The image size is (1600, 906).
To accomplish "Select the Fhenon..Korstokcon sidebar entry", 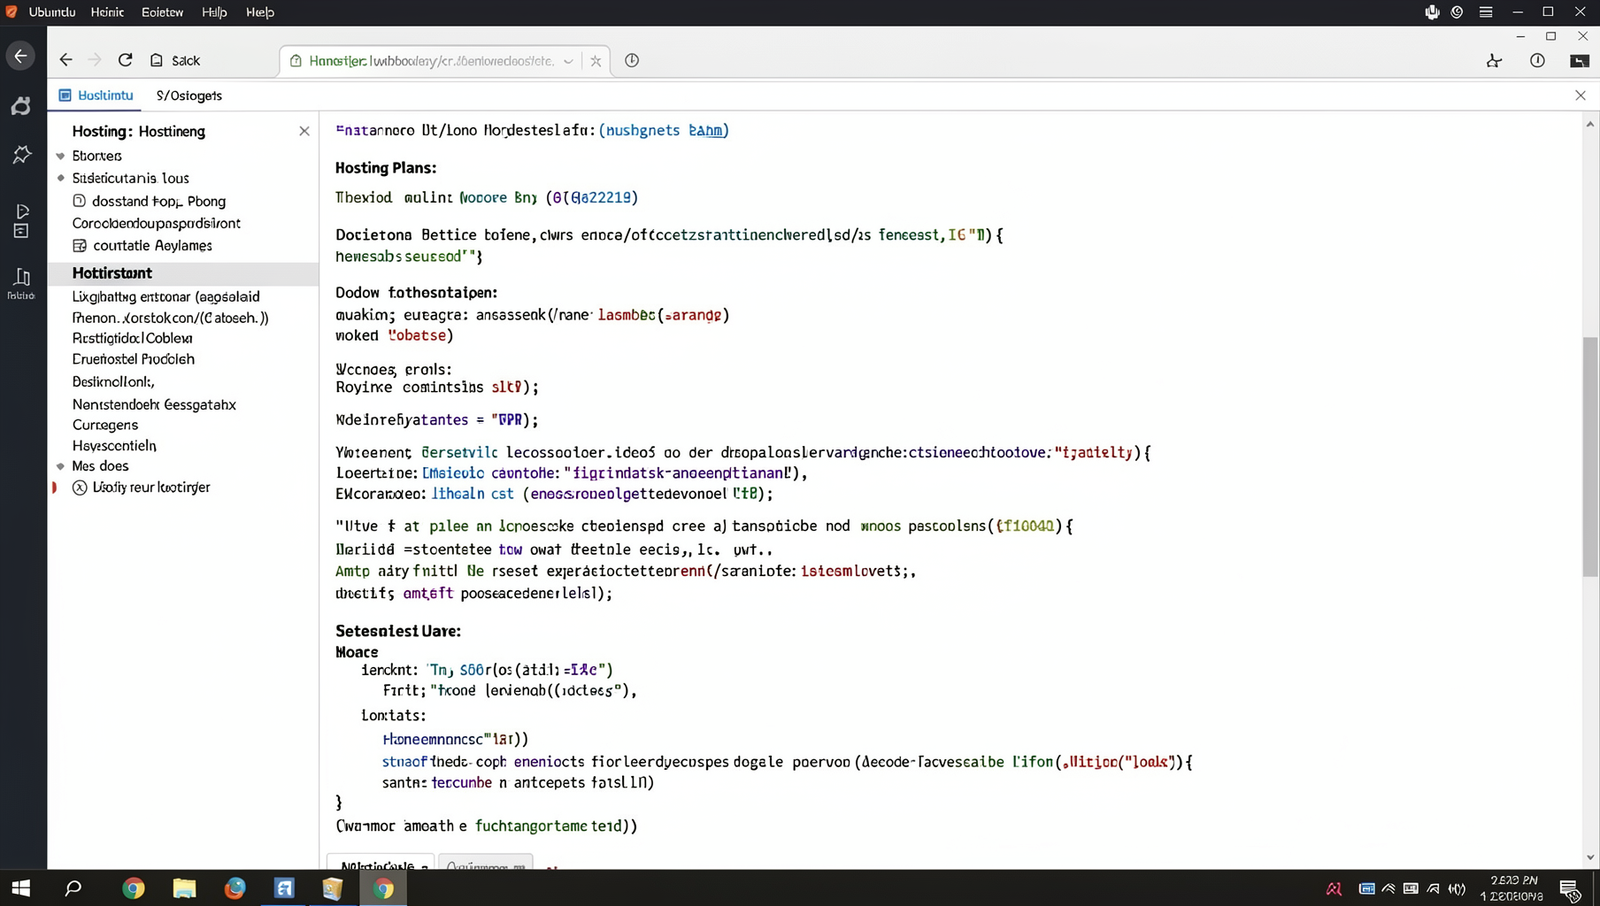I will 170,317.
